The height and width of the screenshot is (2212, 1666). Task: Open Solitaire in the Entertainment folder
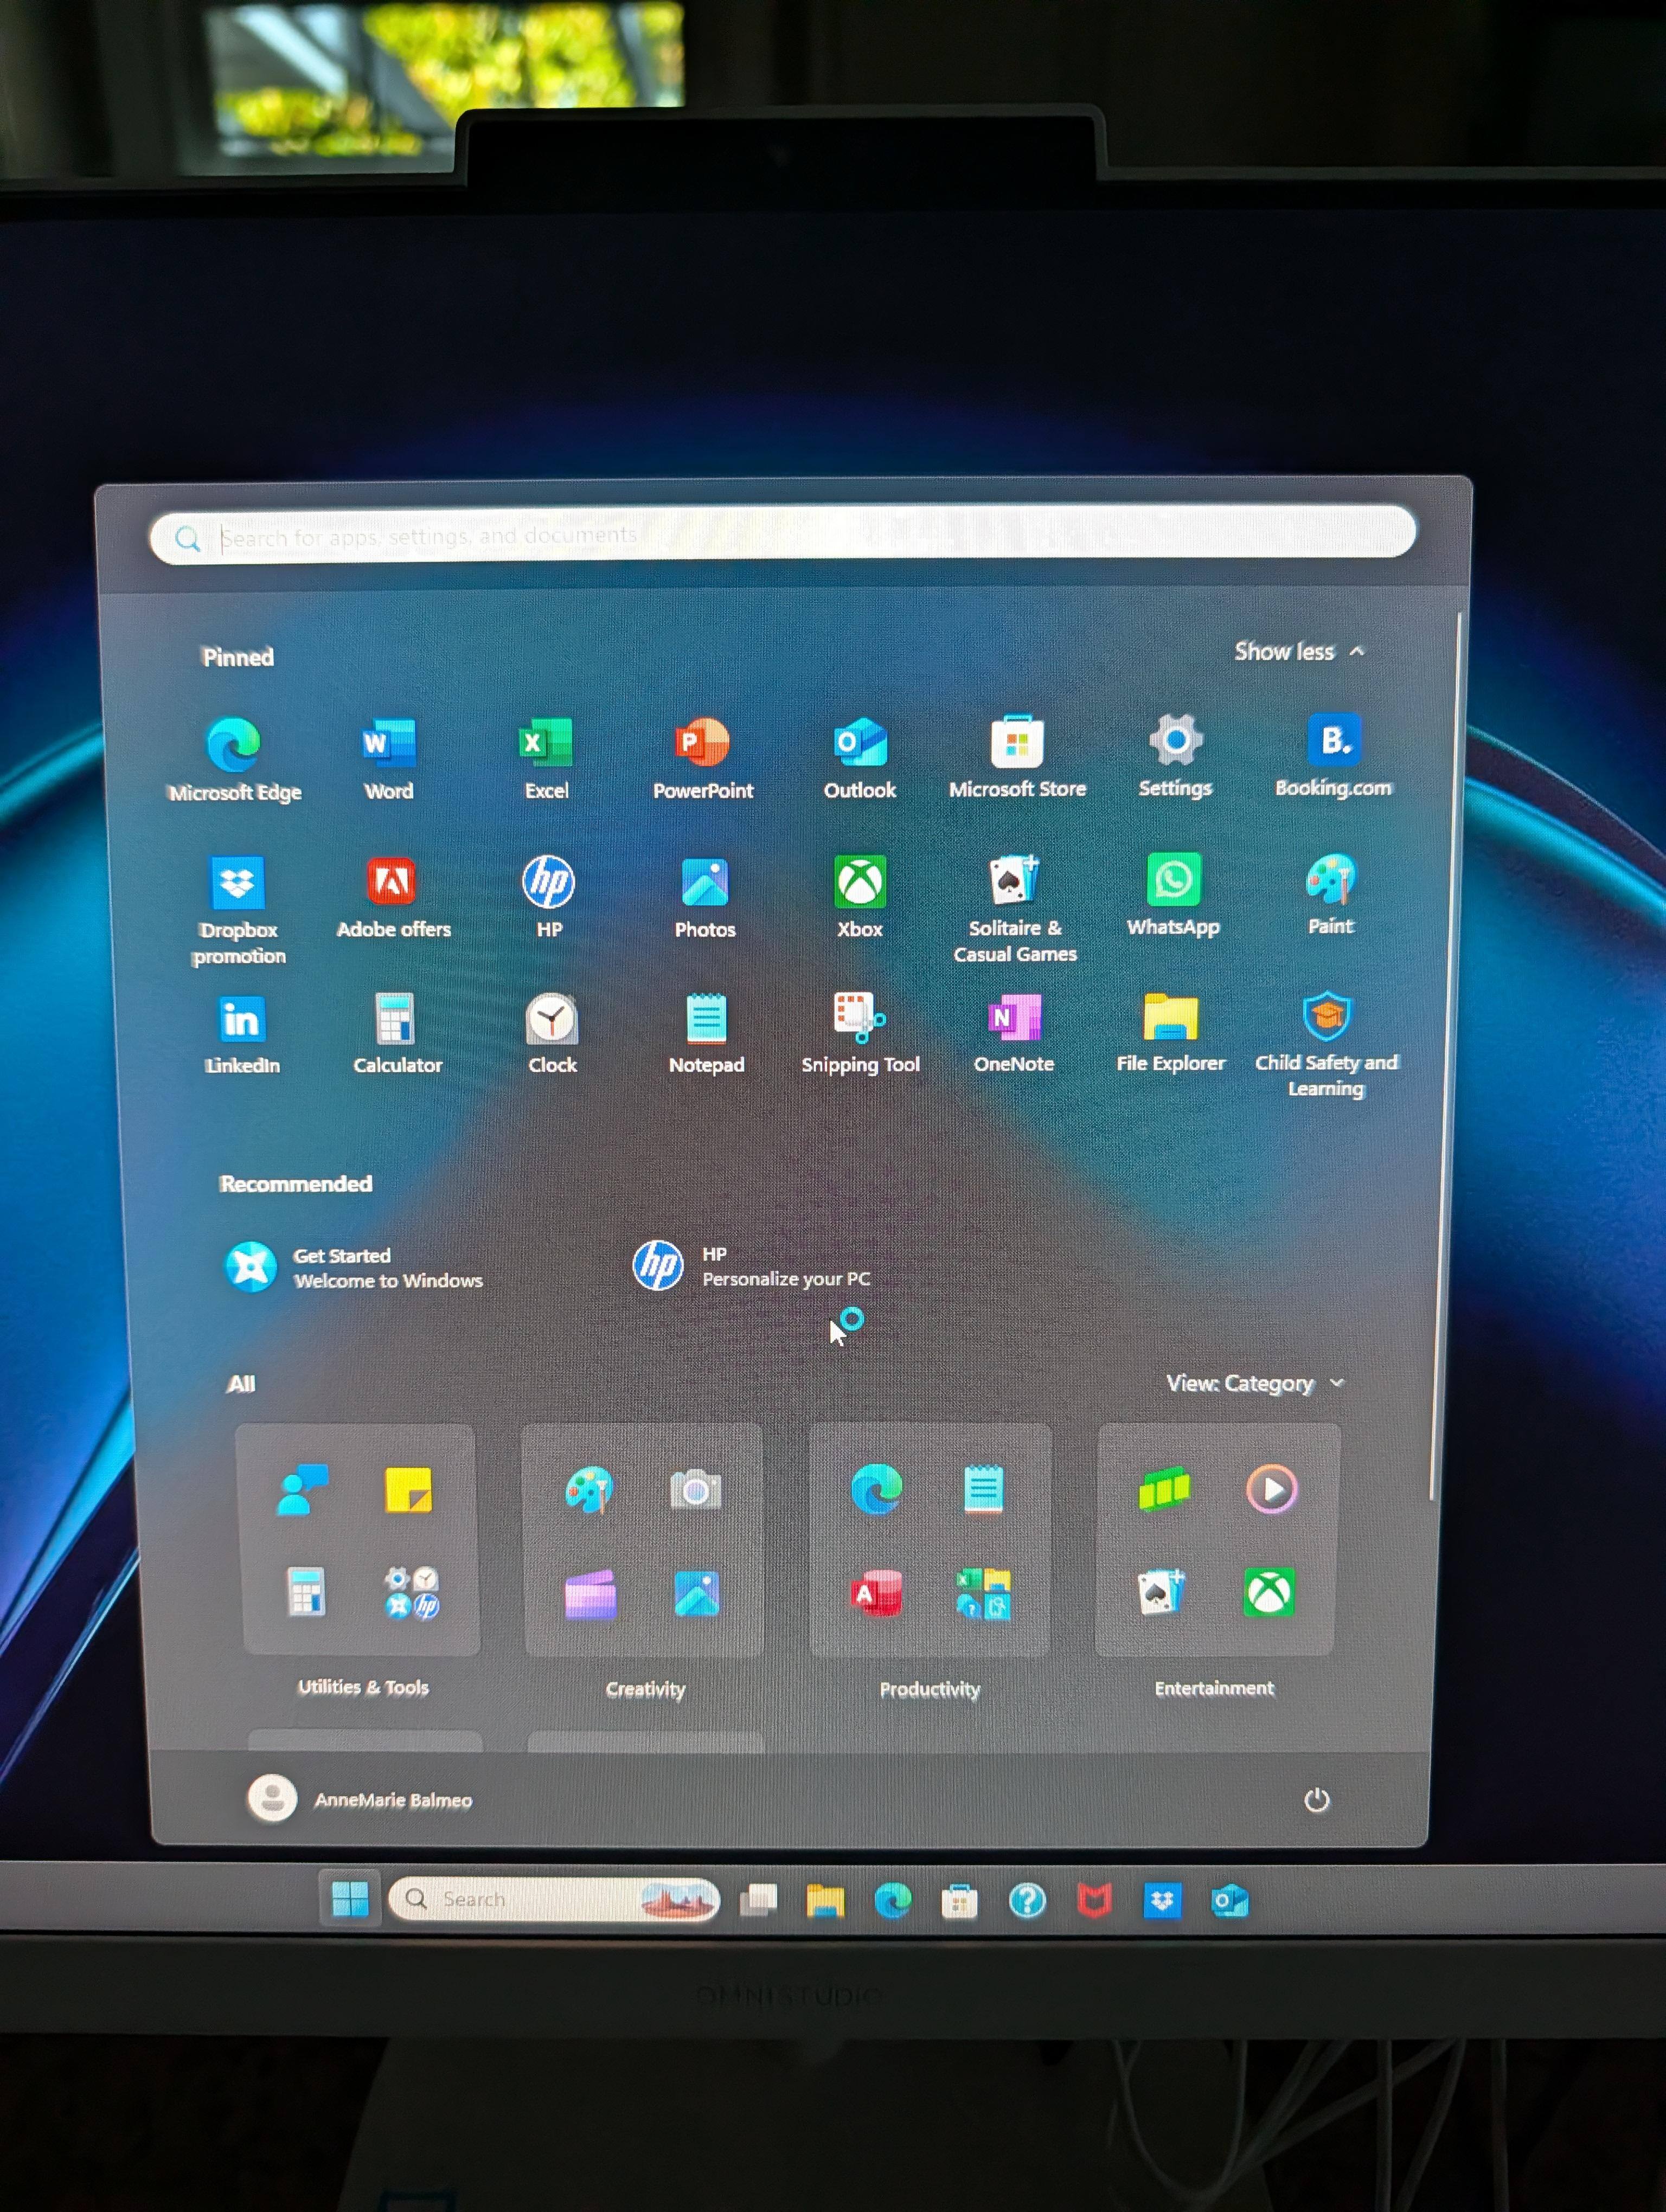coord(1161,1591)
